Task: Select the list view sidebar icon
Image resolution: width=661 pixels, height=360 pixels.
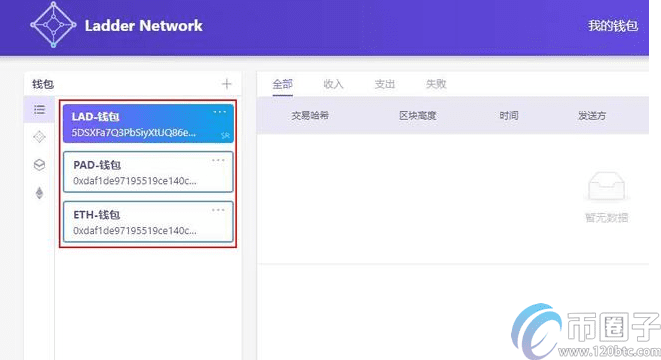Action: [39, 110]
